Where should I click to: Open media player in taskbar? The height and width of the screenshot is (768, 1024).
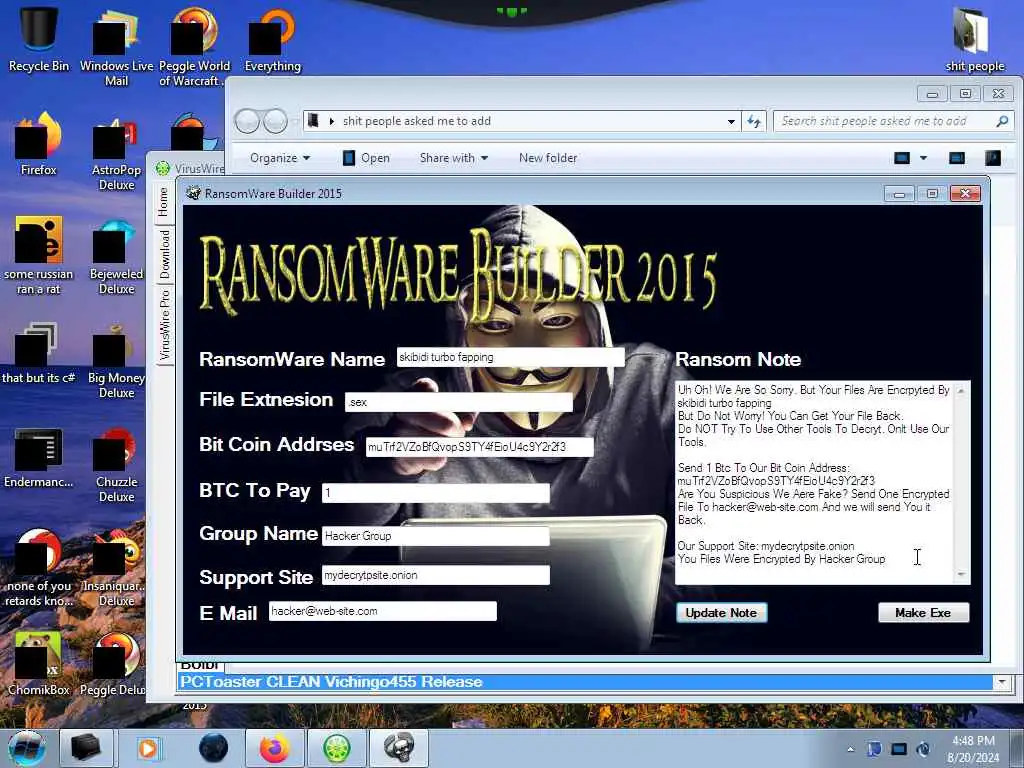[x=148, y=748]
